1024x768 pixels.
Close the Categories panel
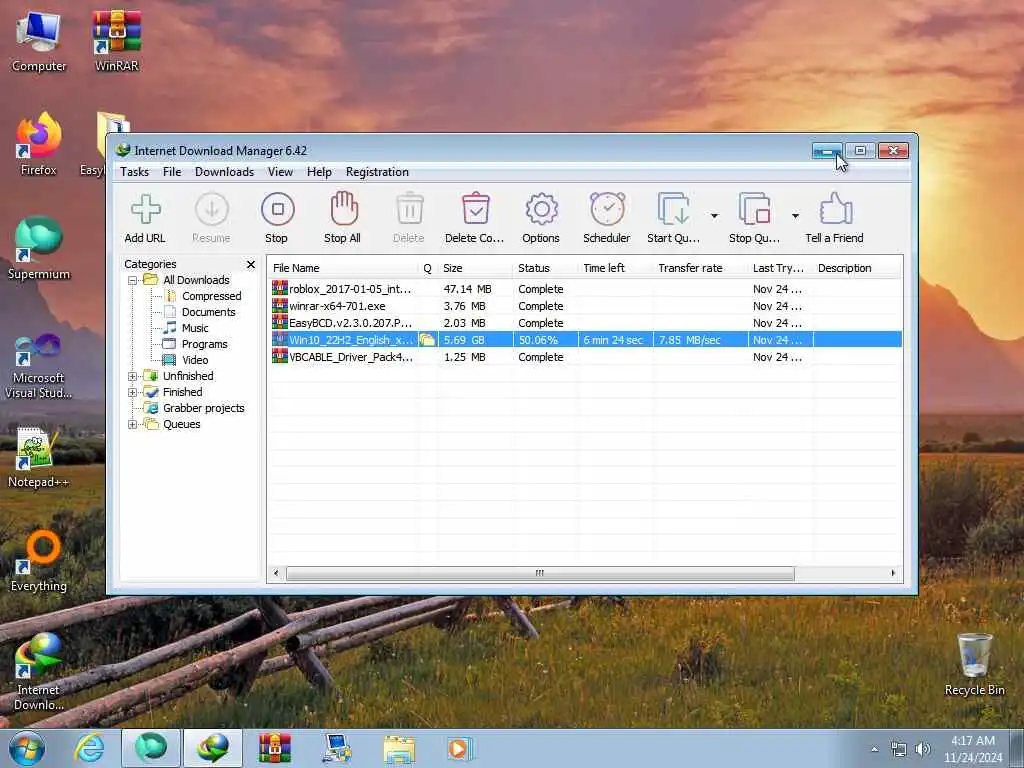(251, 264)
